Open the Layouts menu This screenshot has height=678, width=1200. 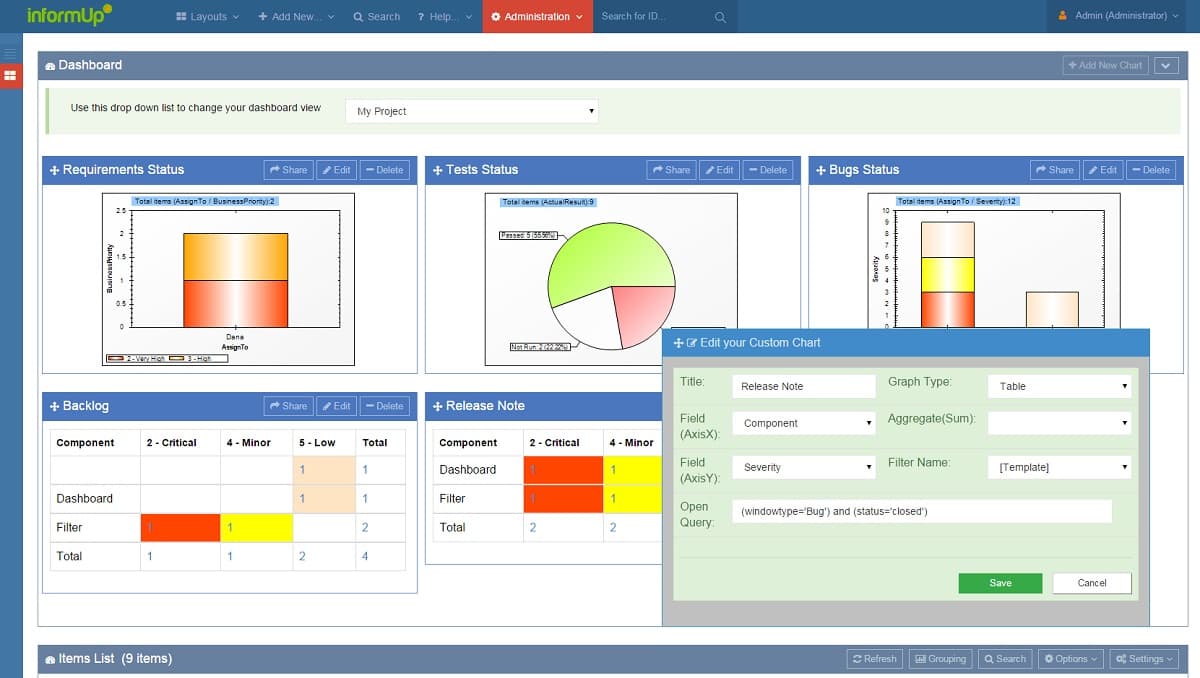click(207, 17)
